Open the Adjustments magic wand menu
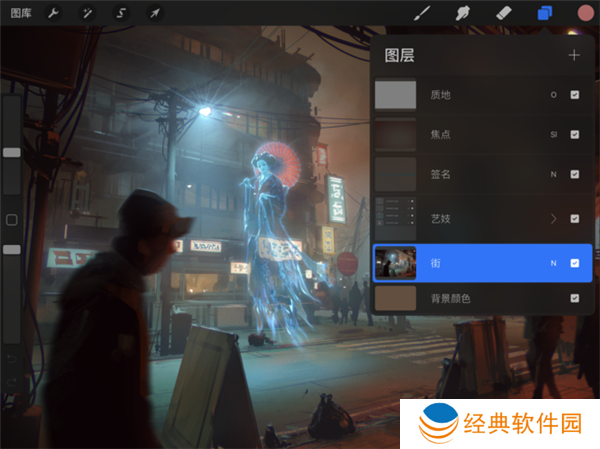Image resolution: width=600 pixels, height=449 pixels. pos(90,14)
